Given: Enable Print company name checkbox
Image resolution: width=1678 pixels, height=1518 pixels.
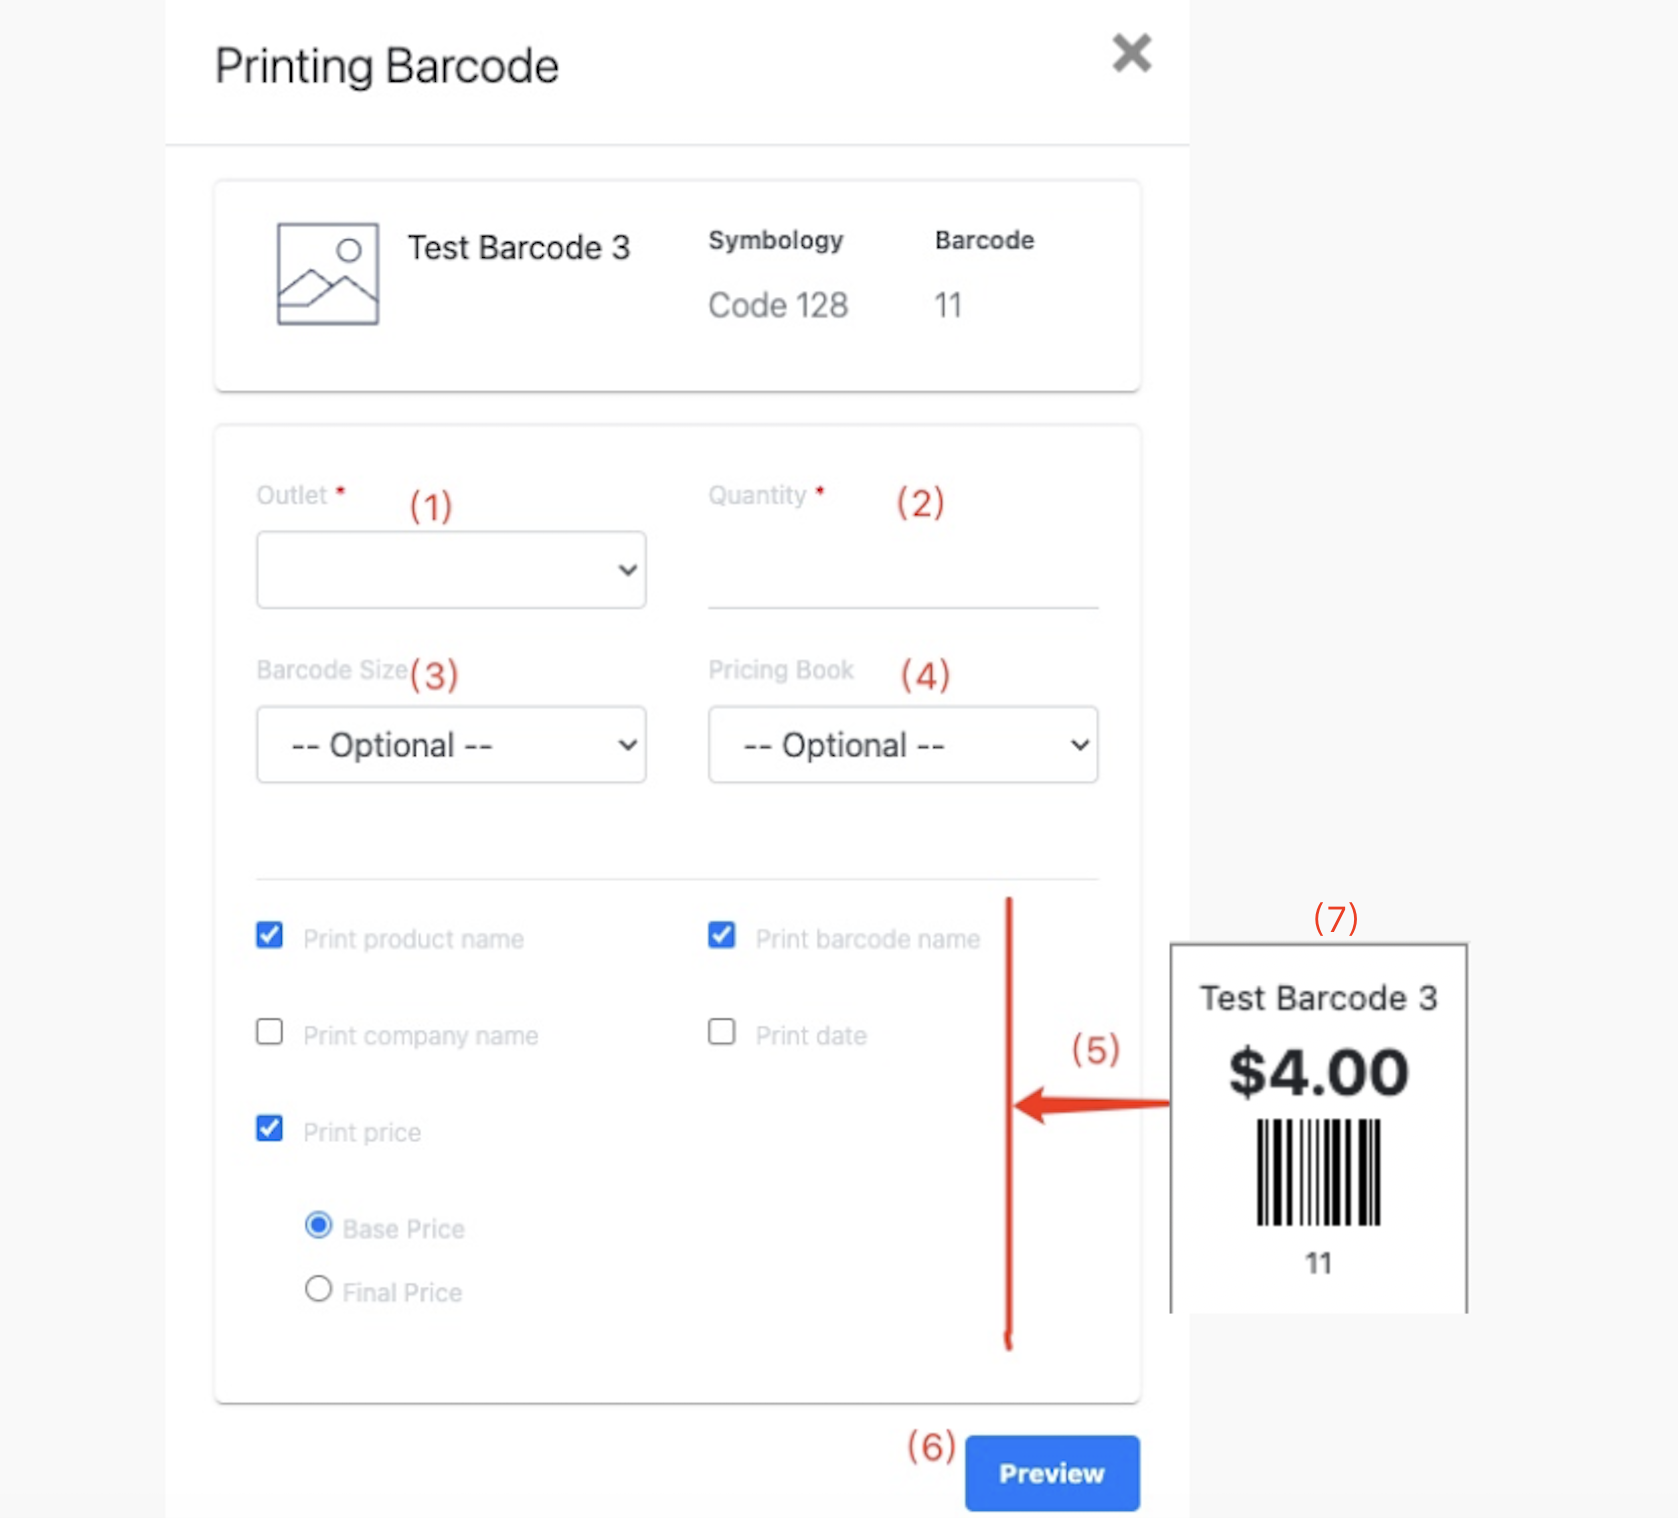Looking at the screenshot, I should [x=269, y=1031].
